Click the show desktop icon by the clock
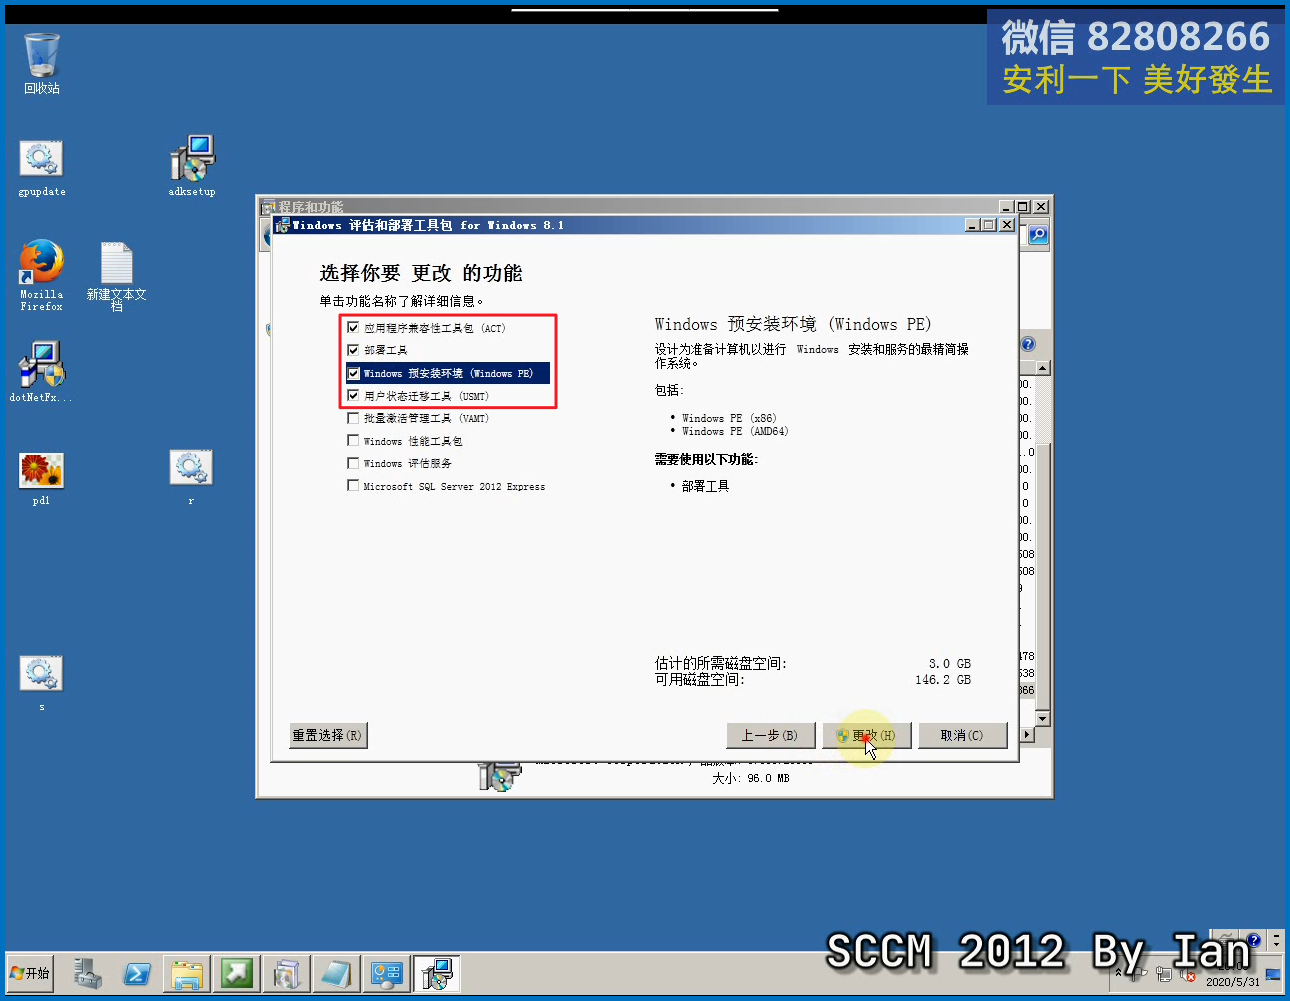Viewport: 1290px width, 1001px height. pos(1273,974)
